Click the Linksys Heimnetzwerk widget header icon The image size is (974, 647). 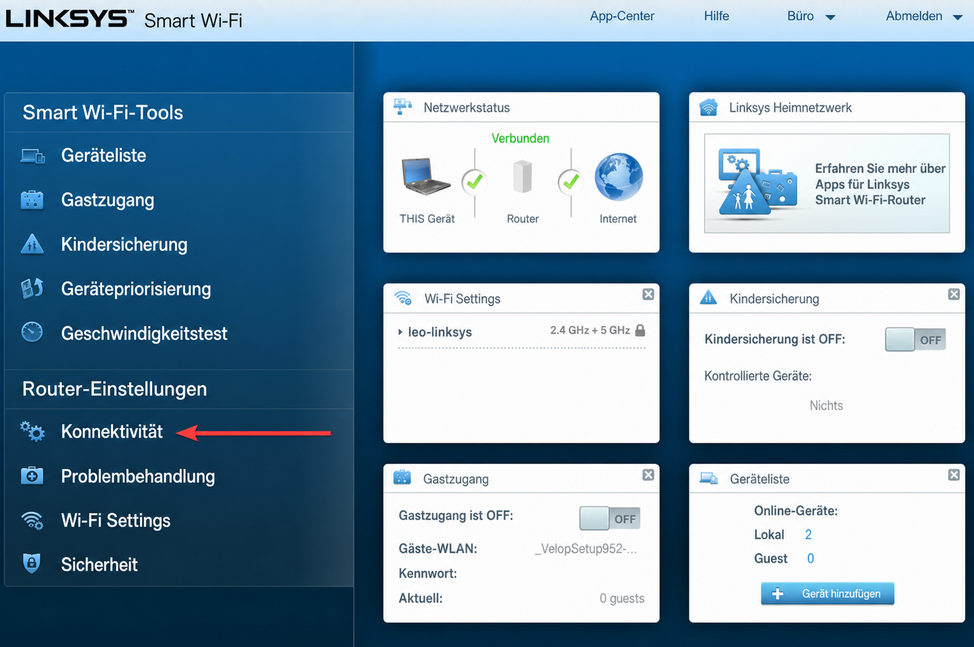(708, 107)
